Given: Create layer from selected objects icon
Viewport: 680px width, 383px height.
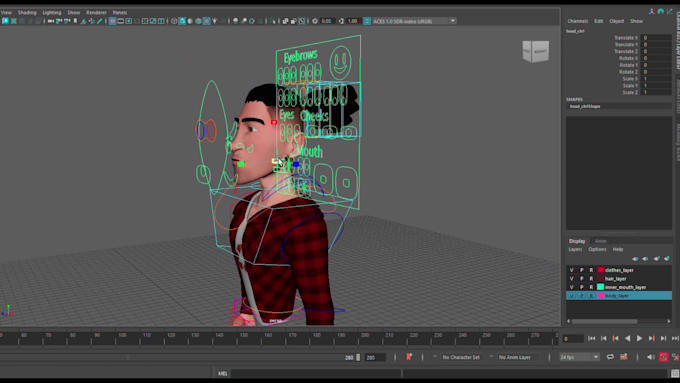Looking at the screenshot, I should 667,259.
